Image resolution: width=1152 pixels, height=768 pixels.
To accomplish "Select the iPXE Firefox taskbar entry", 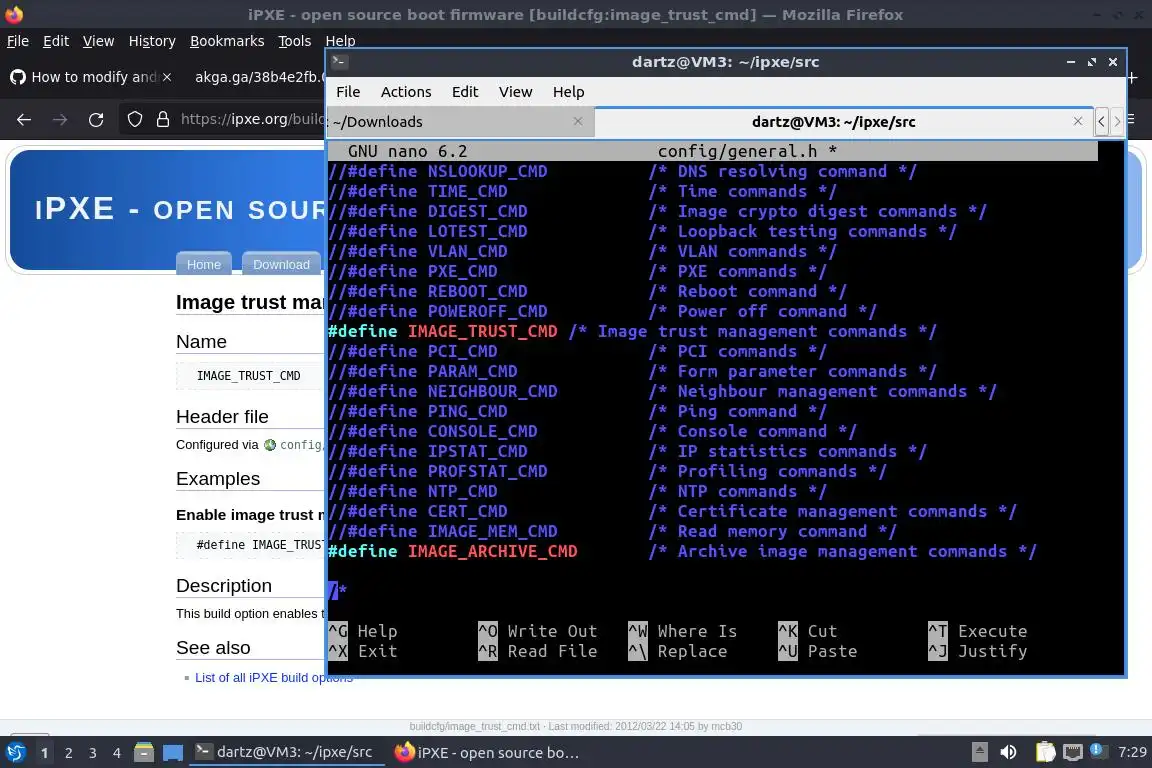I will pos(486,753).
